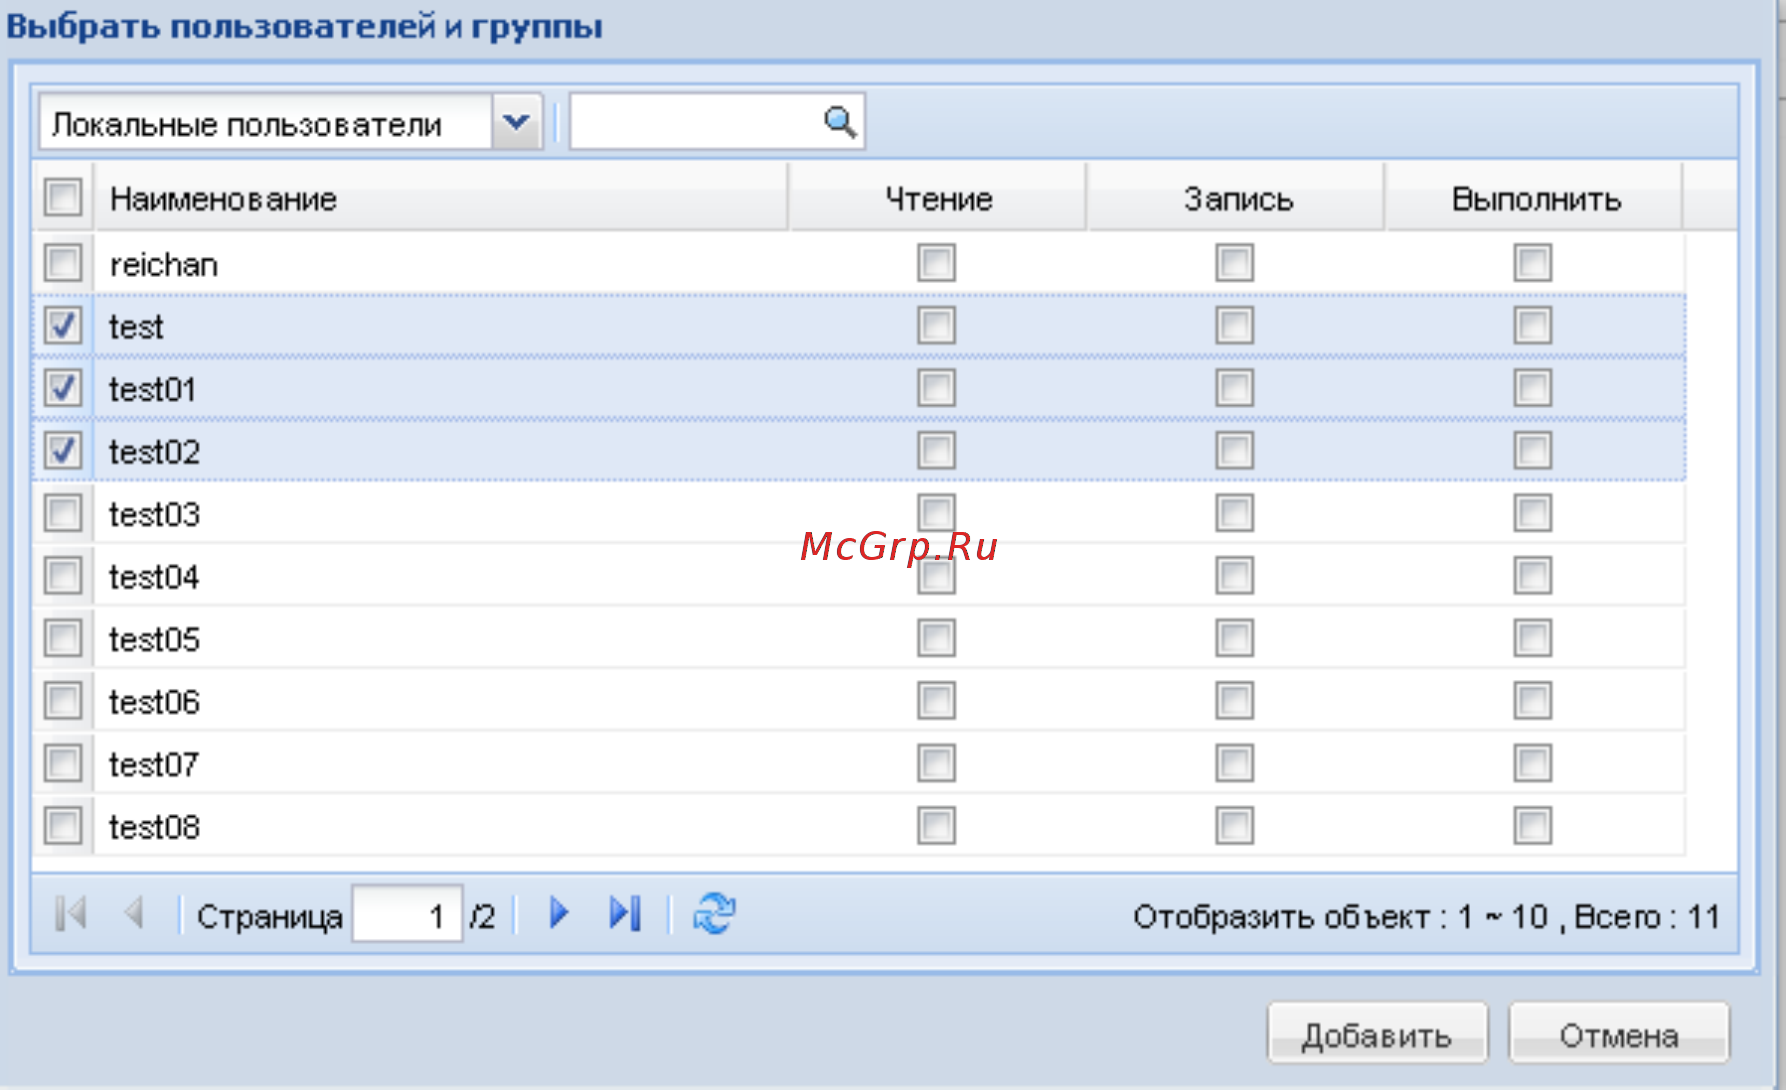
Task: Enable Запись for test05
Action: pyautogui.click(x=1235, y=638)
